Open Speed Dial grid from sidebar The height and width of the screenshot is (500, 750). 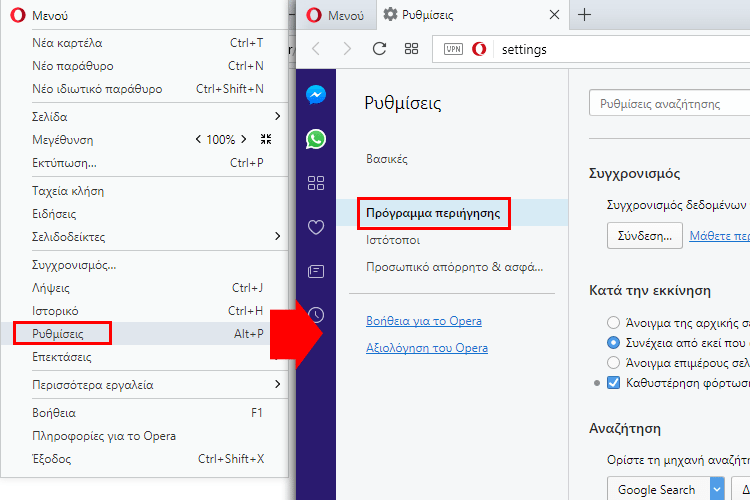(316, 183)
